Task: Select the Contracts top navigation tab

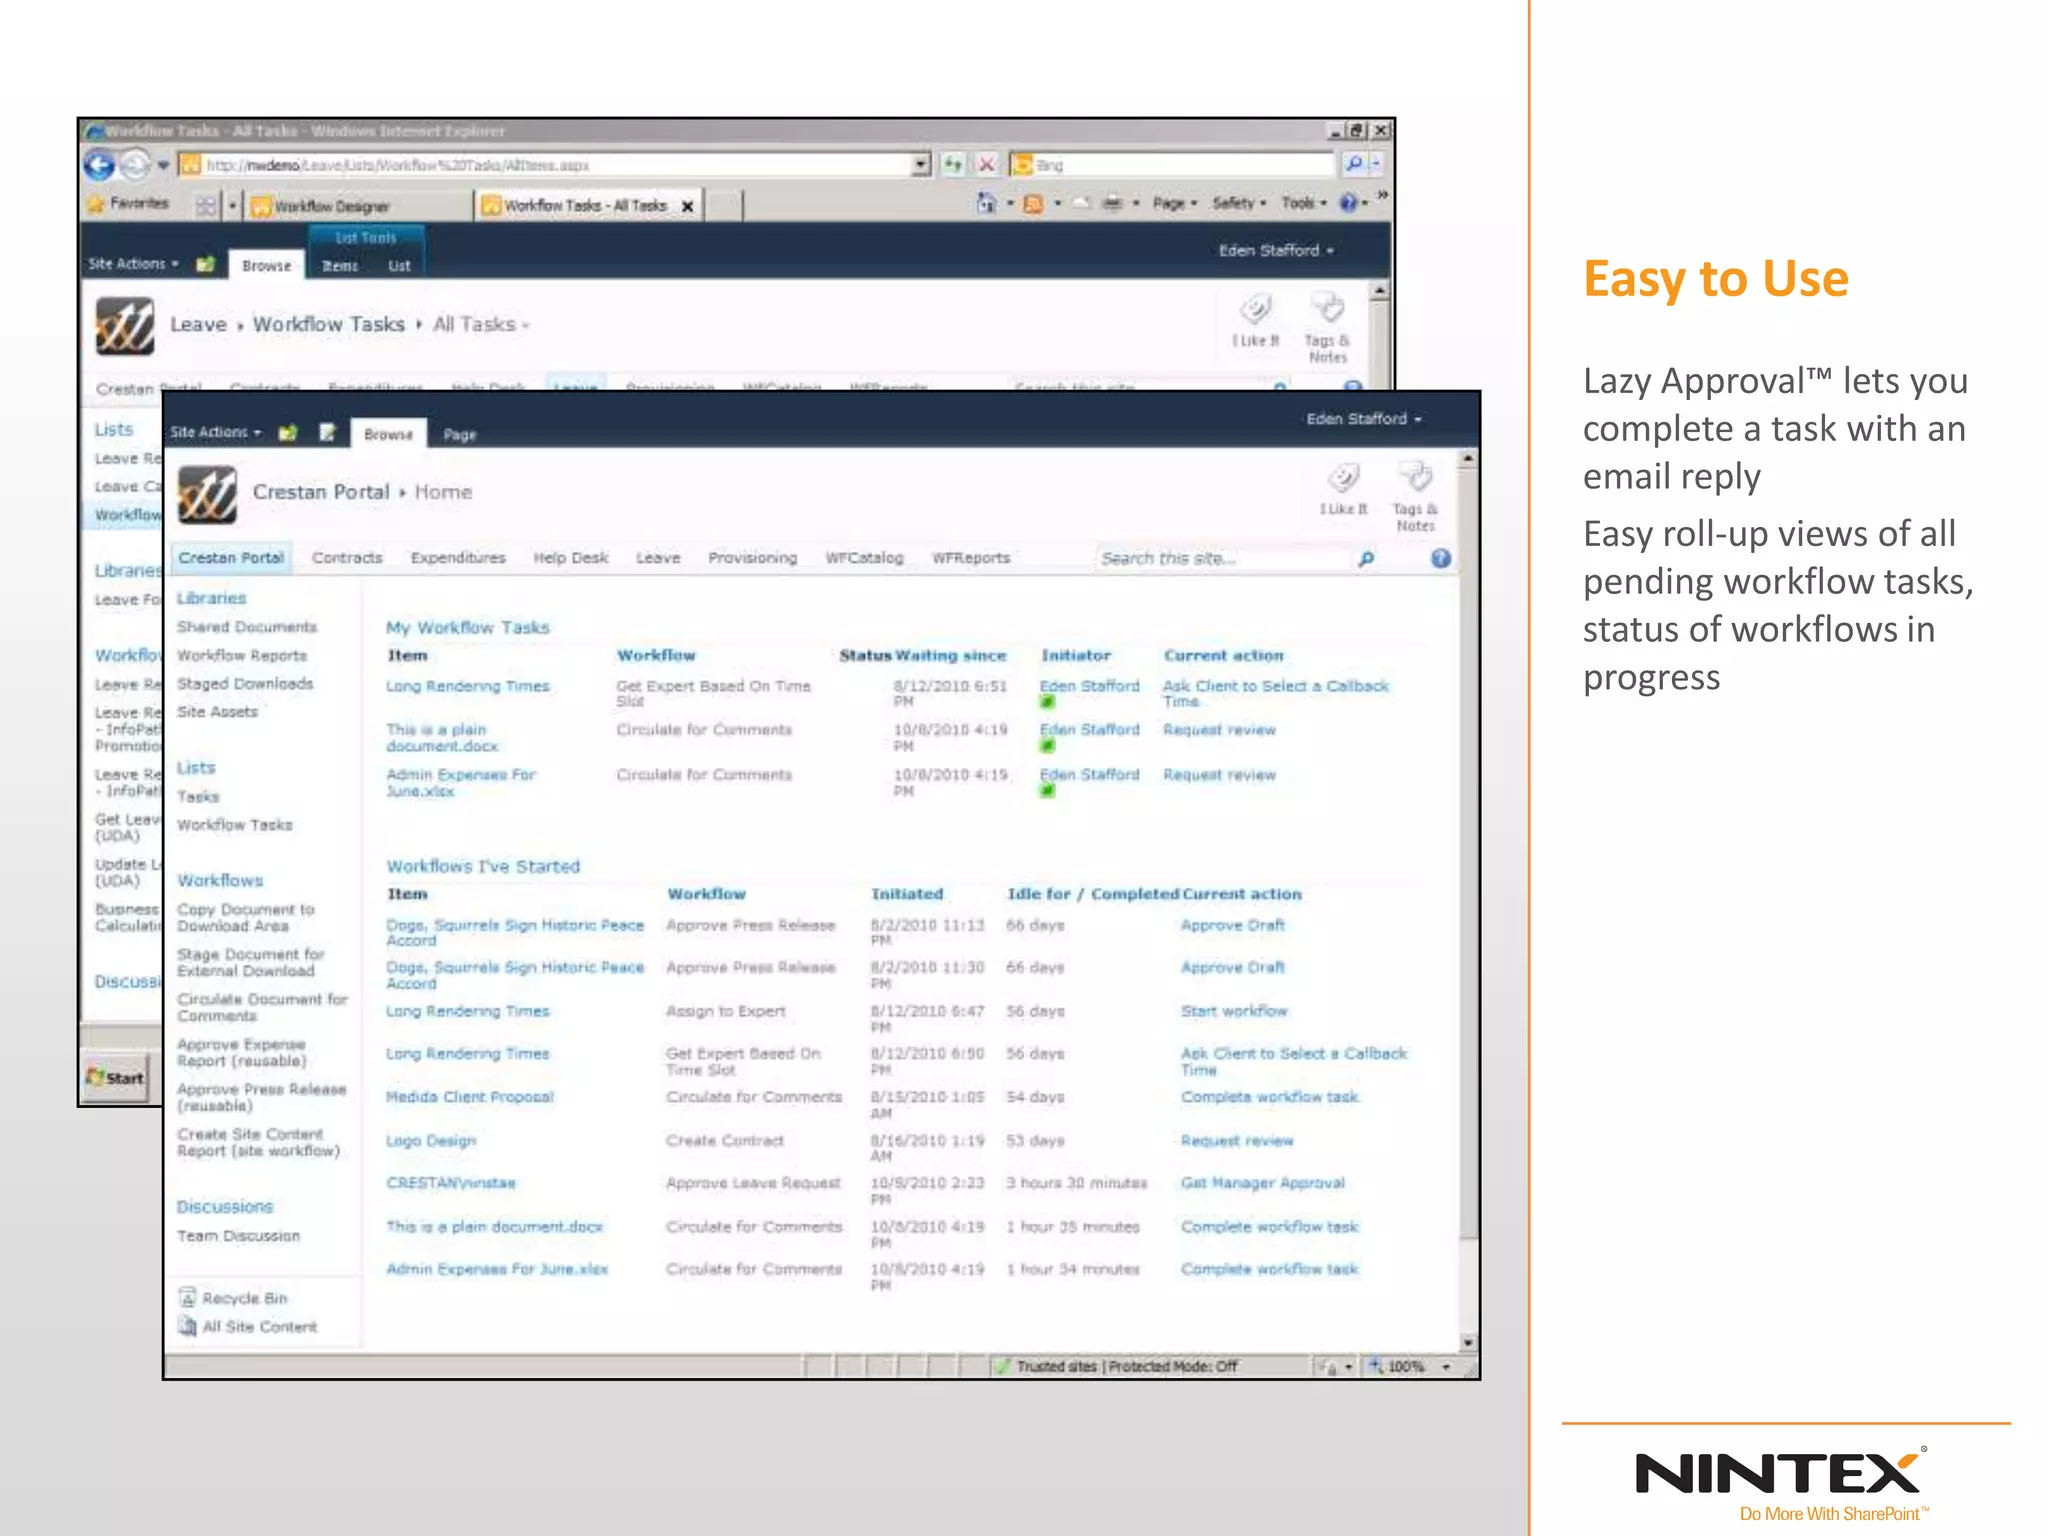Action: coord(347,558)
